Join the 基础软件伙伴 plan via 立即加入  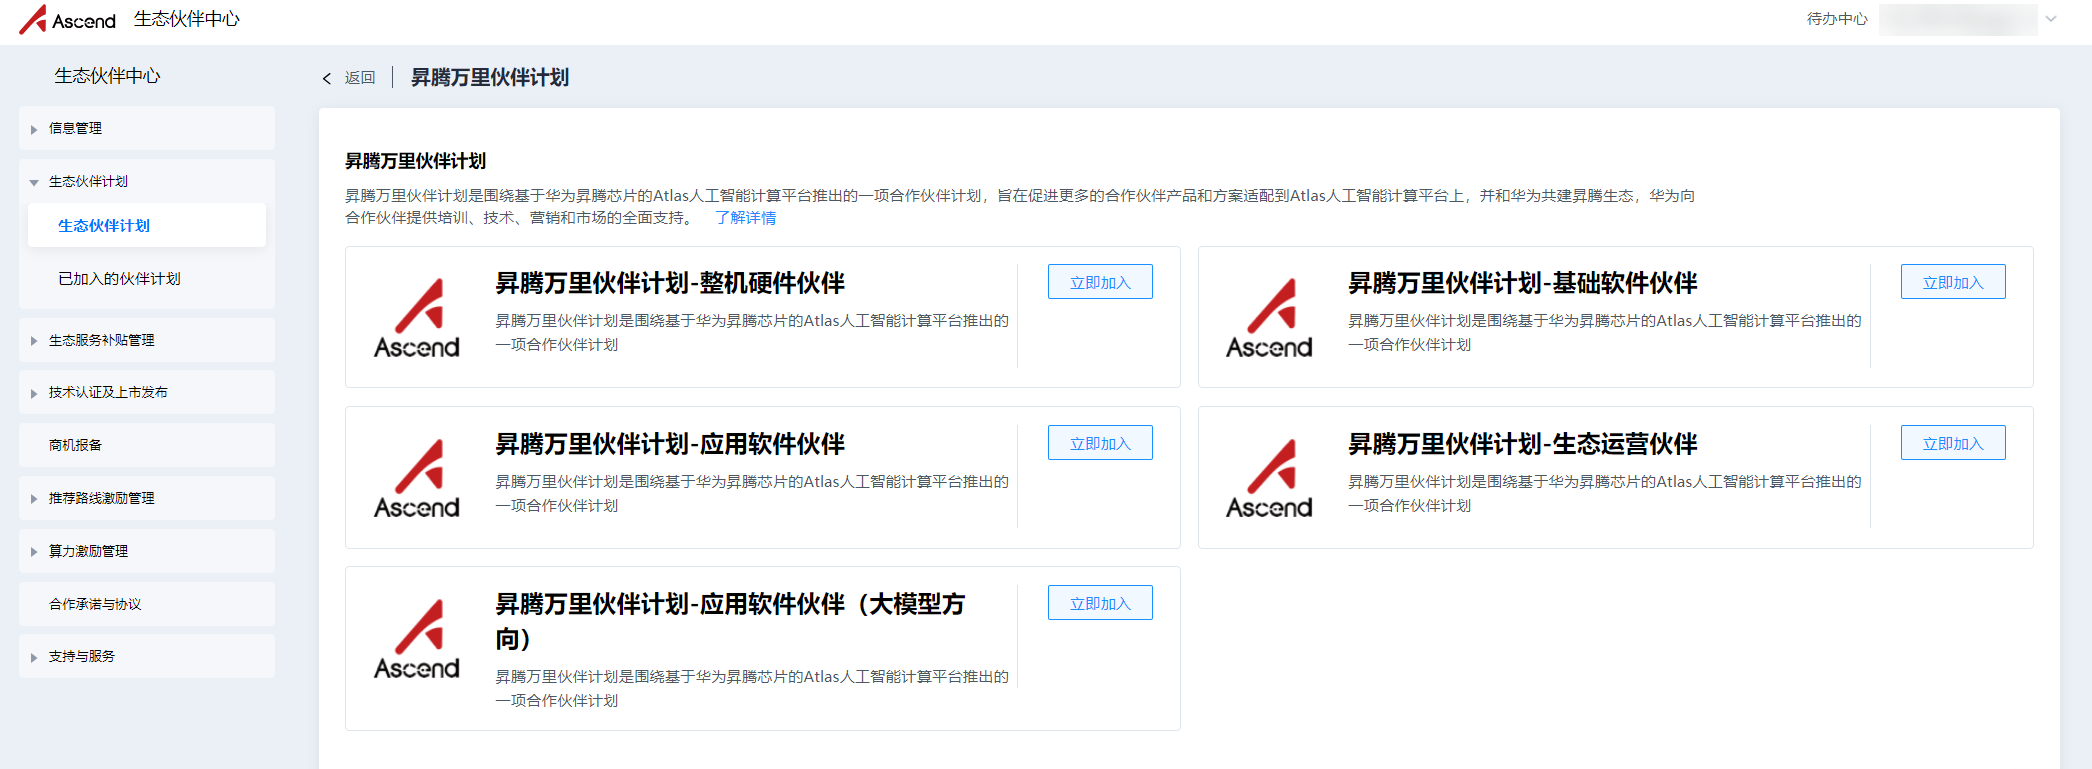(x=1953, y=282)
